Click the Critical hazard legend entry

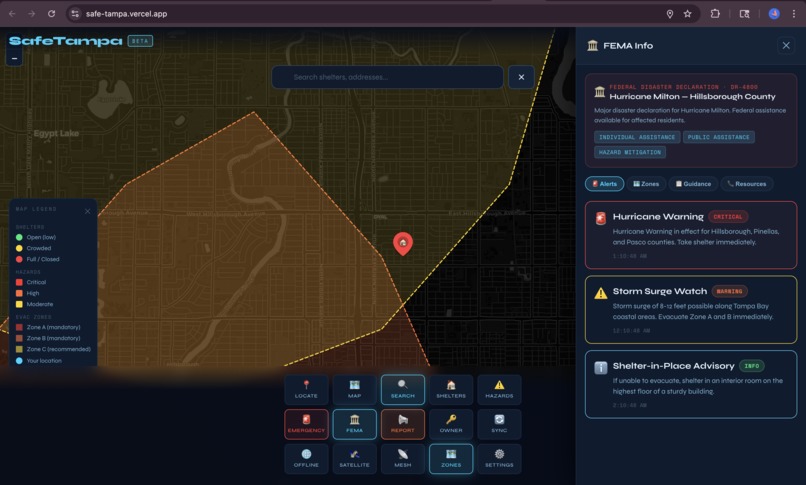[x=31, y=282]
